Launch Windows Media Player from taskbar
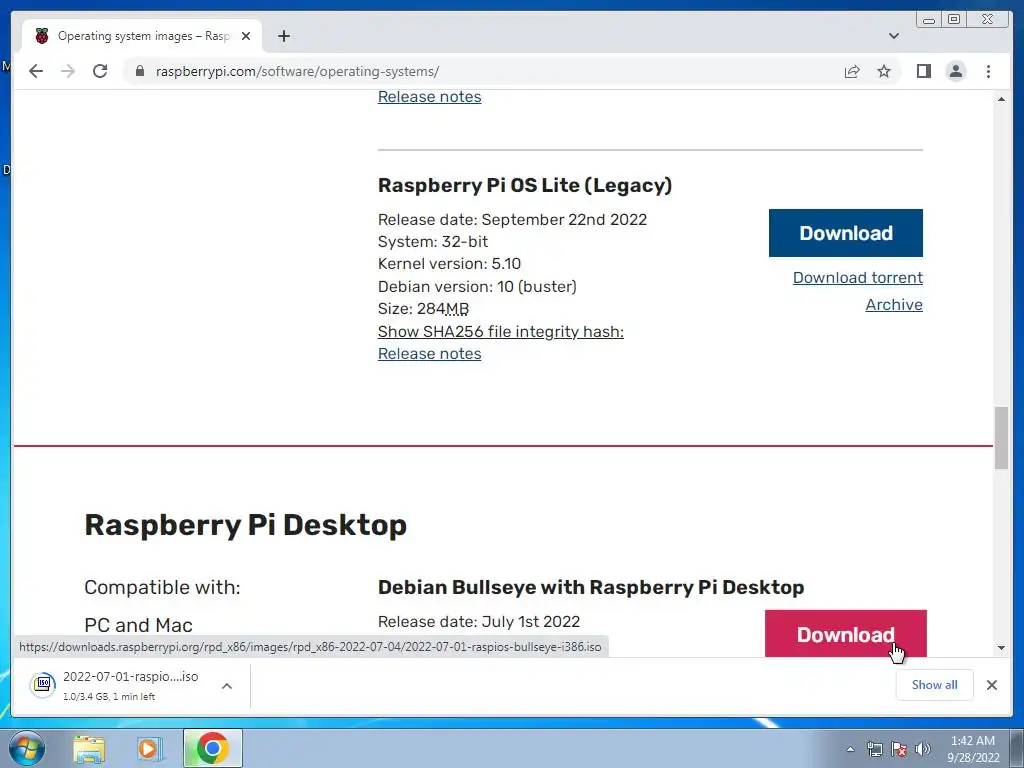Viewport: 1024px width, 768px height. (x=150, y=748)
